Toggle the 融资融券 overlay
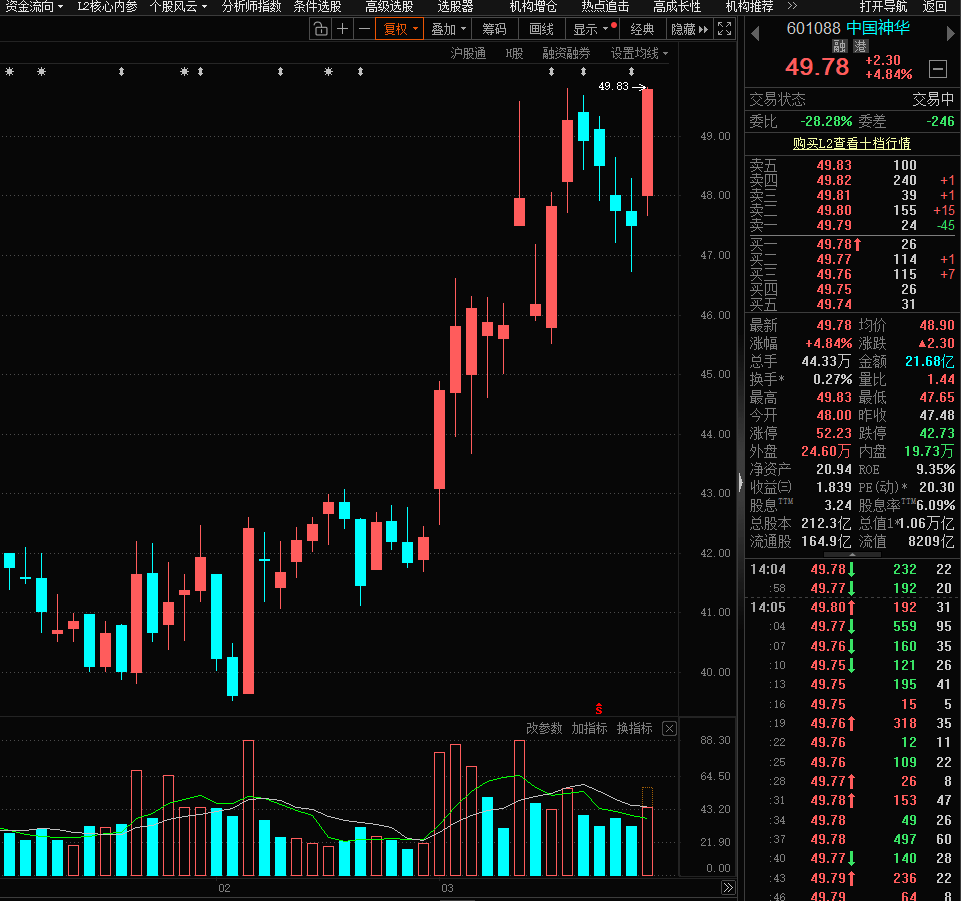The image size is (961, 901). [x=566, y=53]
